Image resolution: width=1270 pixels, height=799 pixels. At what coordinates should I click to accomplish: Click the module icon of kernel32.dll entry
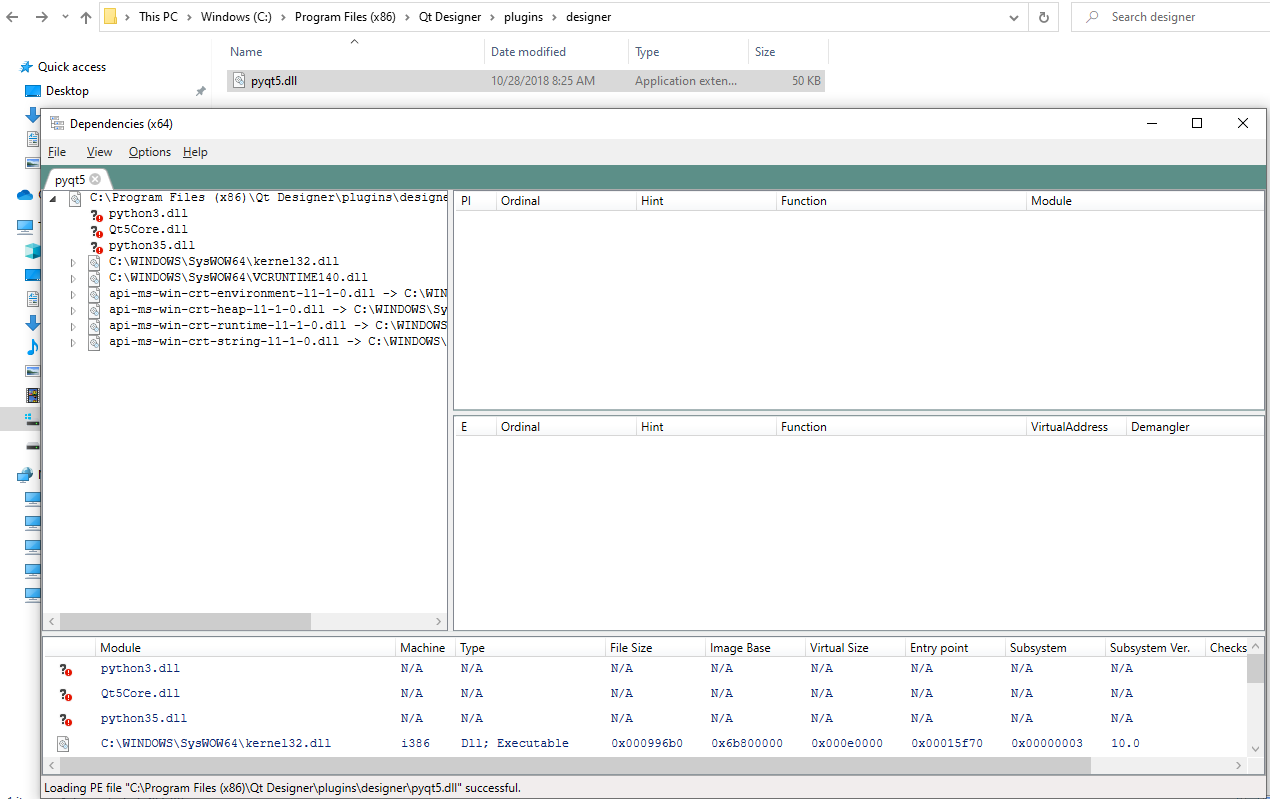tap(94, 261)
